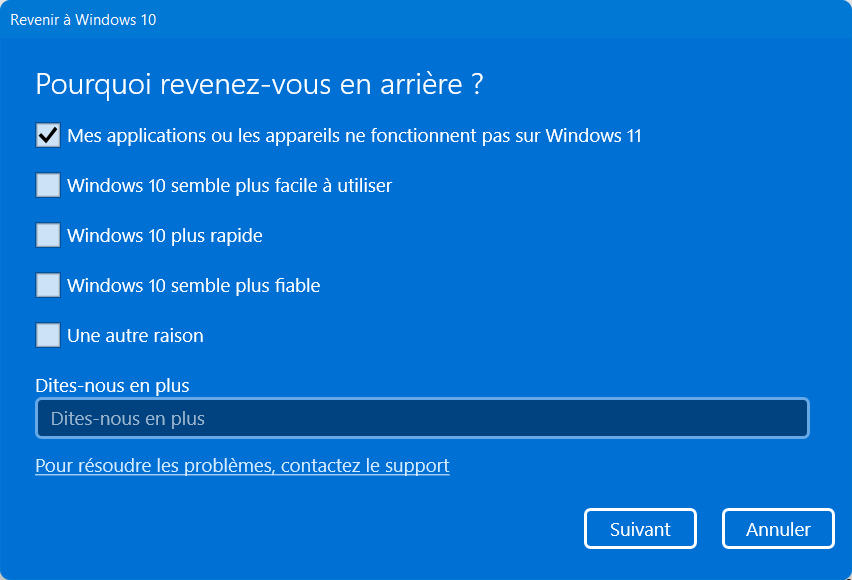Click label text "ne fonctionnent pas sur Windows 11"
This screenshot has height=580, width=852.
[x=493, y=136]
